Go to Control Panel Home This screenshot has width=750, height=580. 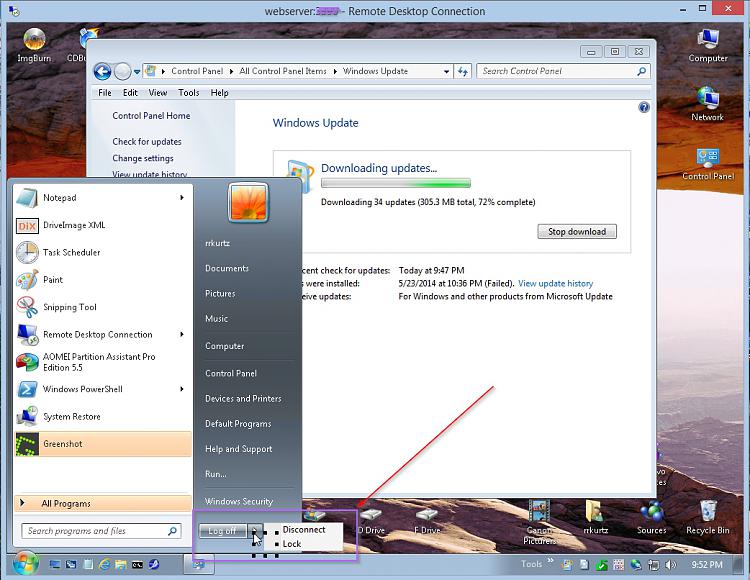point(151,116)
